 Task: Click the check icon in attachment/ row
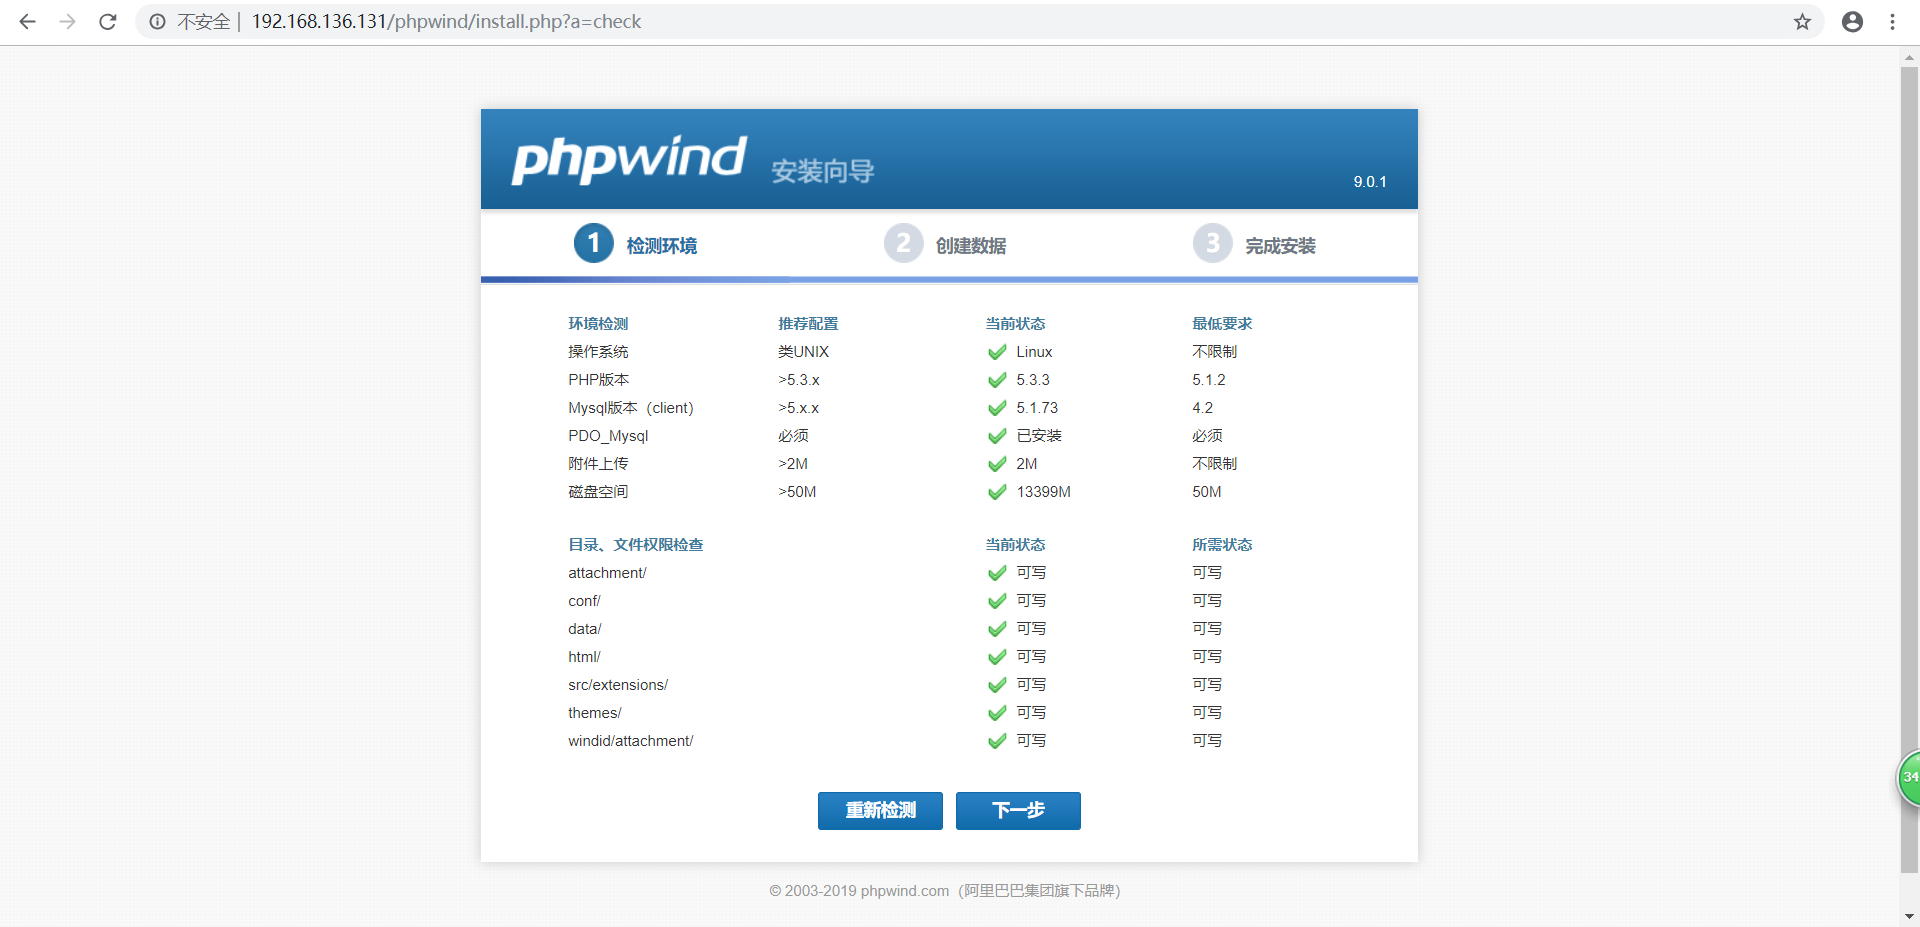point(997,573)
